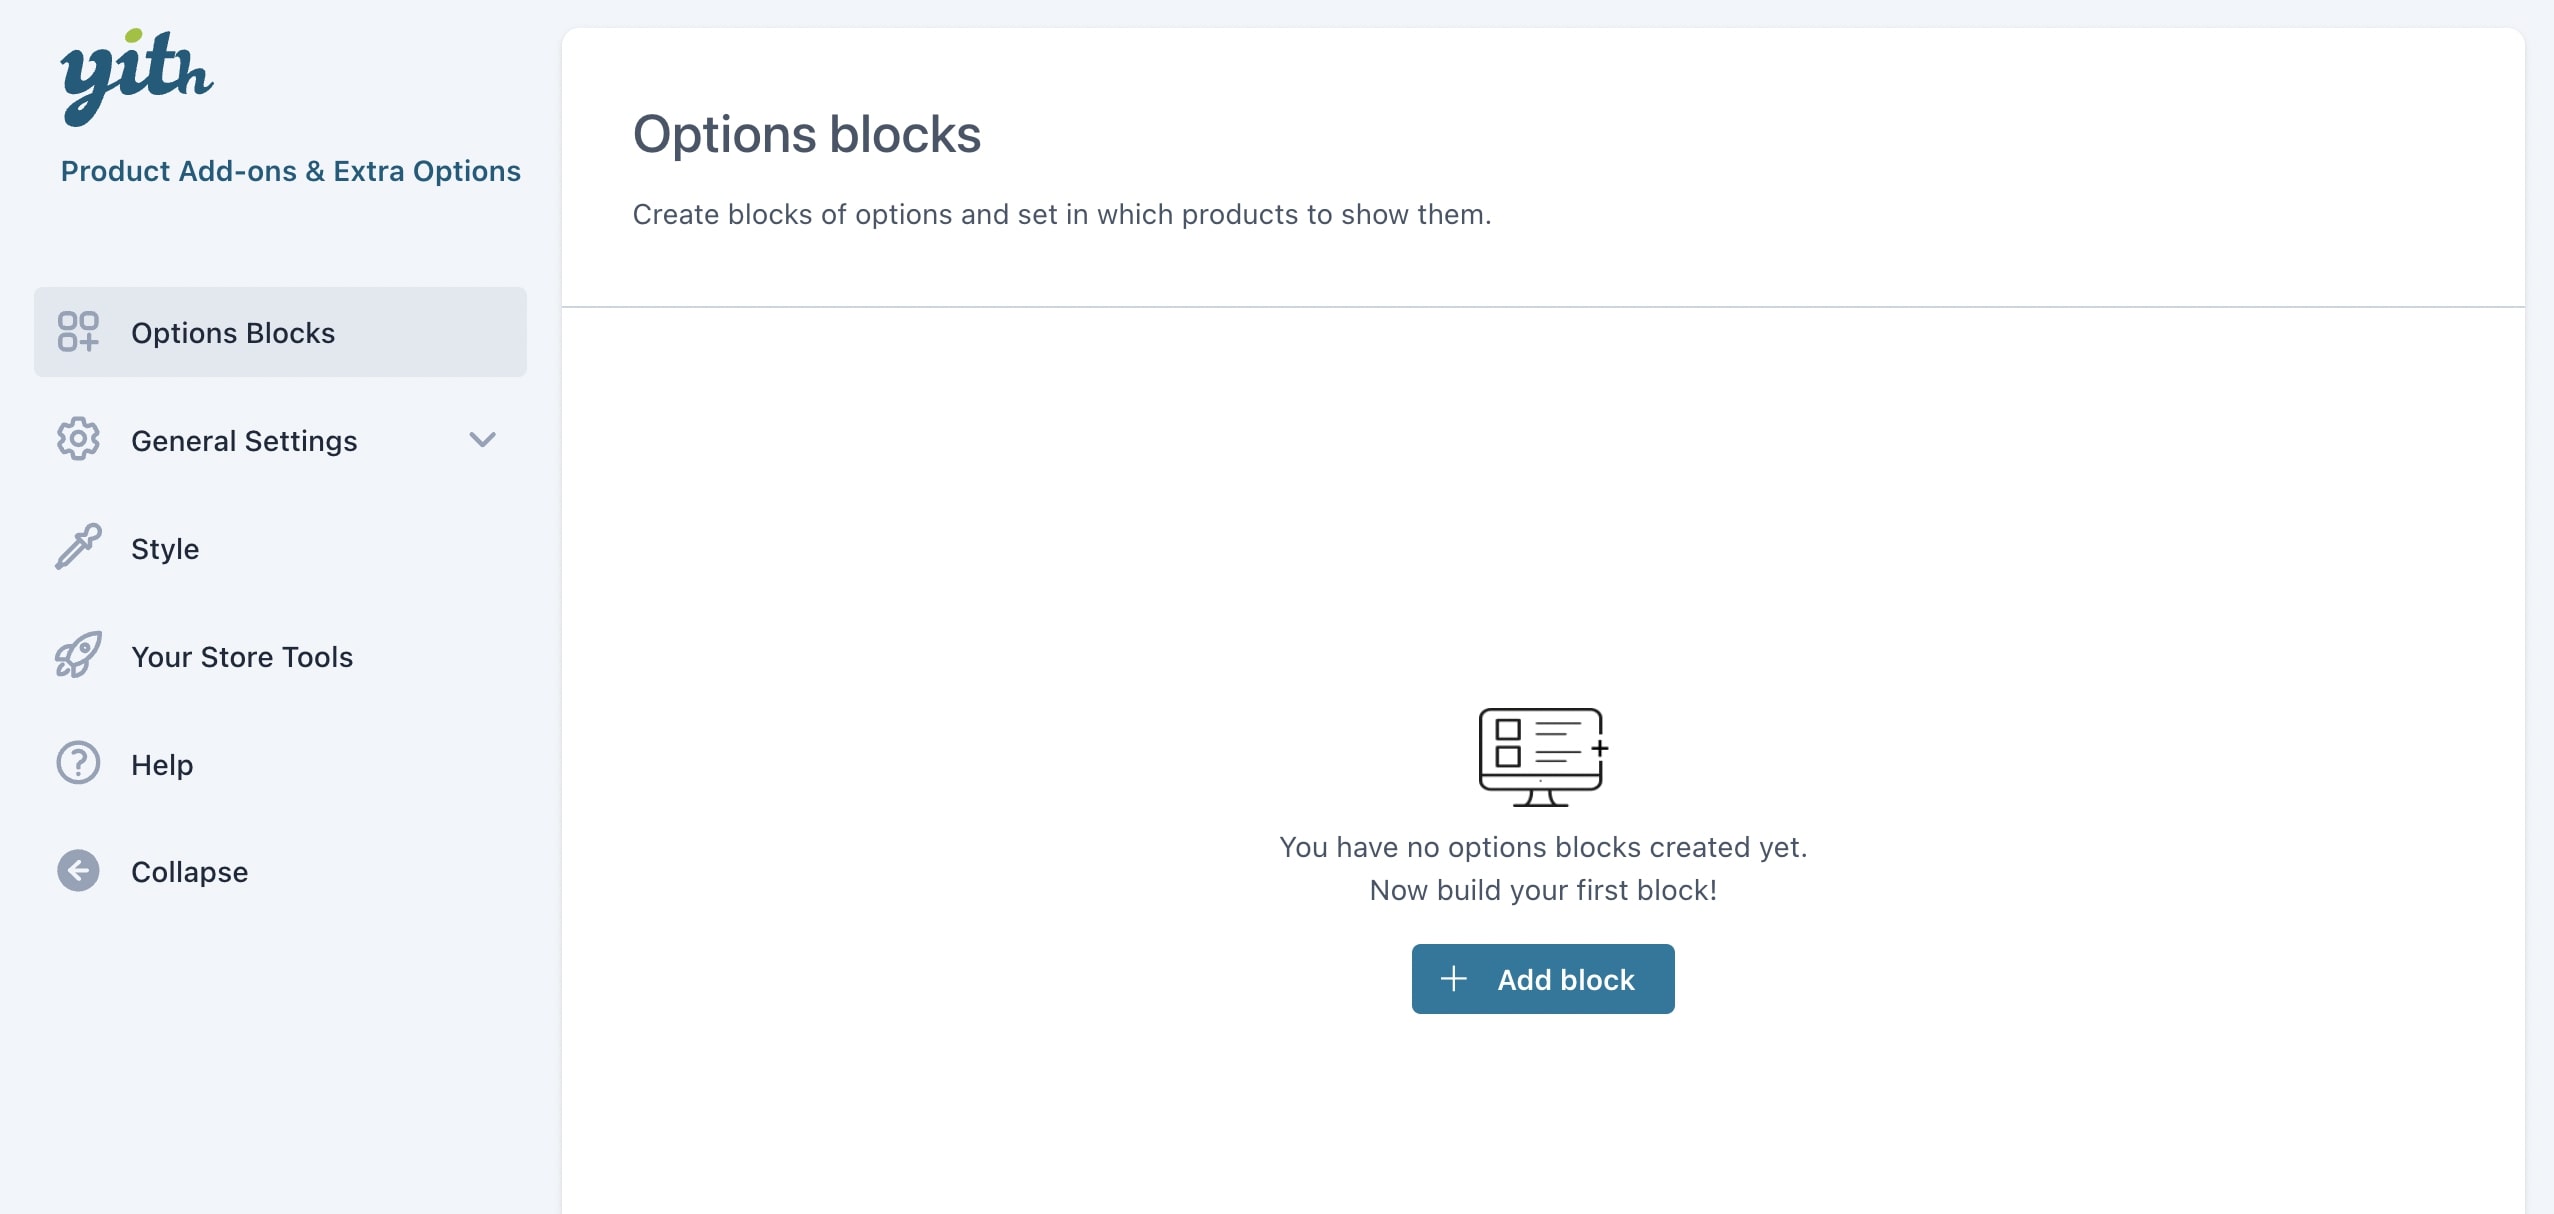Collapse the sidebar via Collapse label
This screenshot has width=2554, height=1214.
point(189,872)
